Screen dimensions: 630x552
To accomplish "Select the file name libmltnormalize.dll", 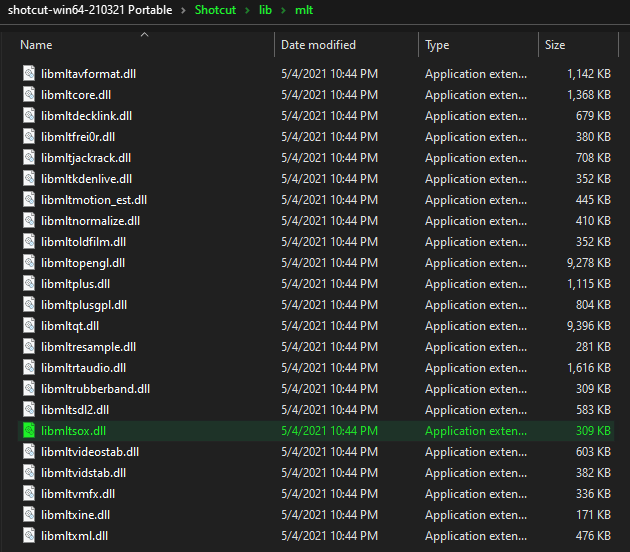I will pos(90,221).
